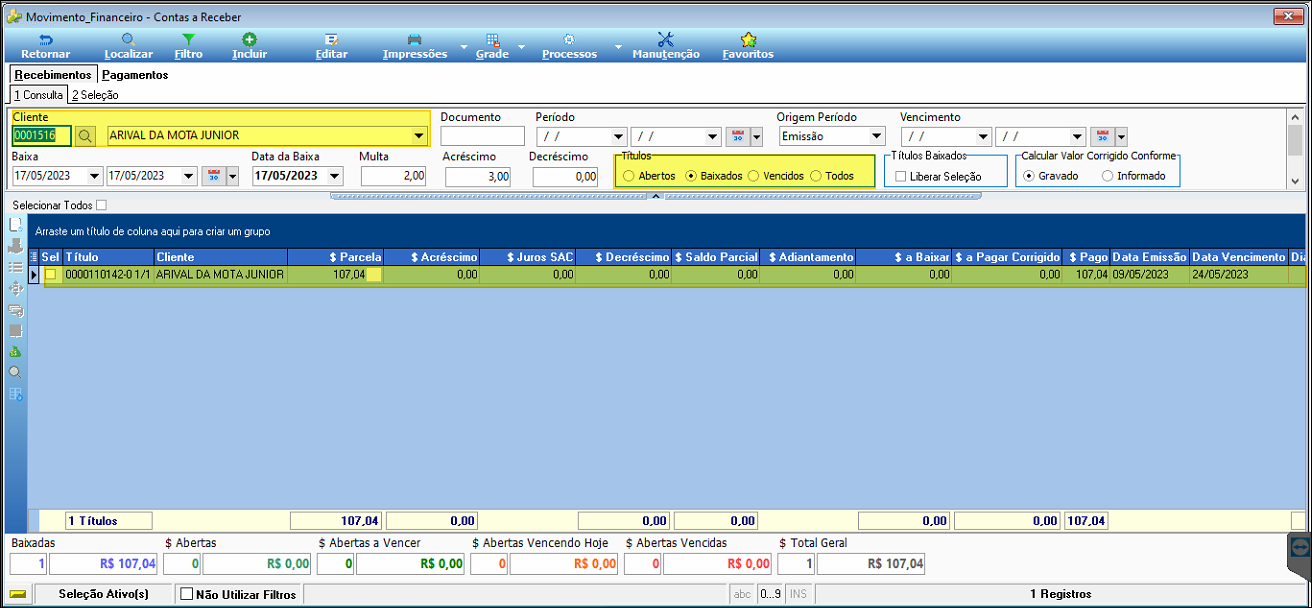Sort by the Título column header
Viewport: 1312px width, 608px height.
point(108,257)
